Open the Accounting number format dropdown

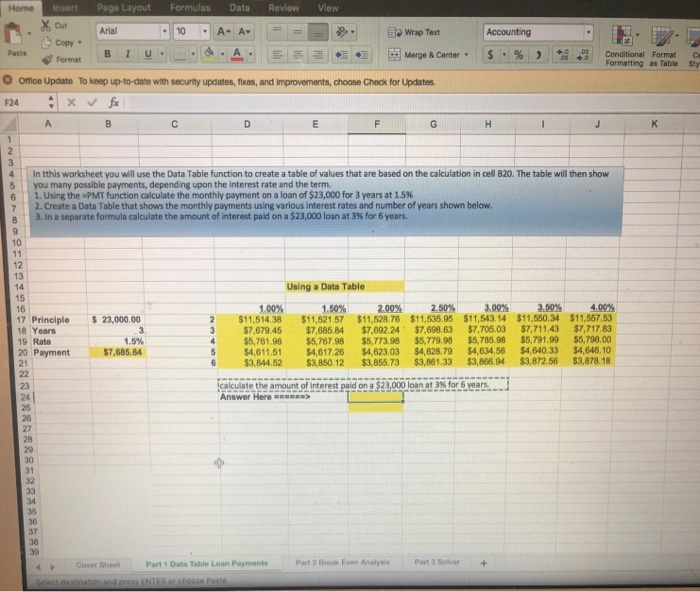588,32
